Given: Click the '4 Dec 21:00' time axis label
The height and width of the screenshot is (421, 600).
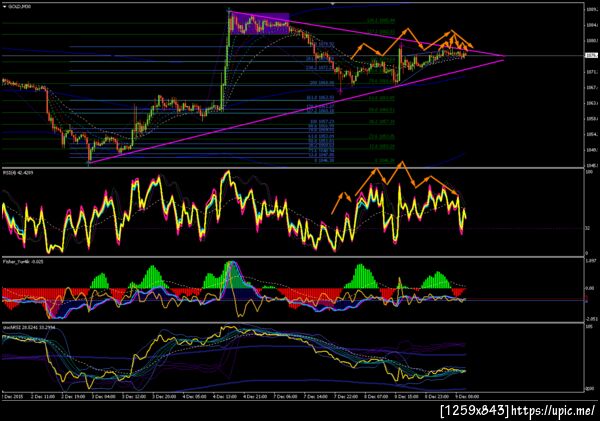Looking at the screenshot, I should [255, 397].
